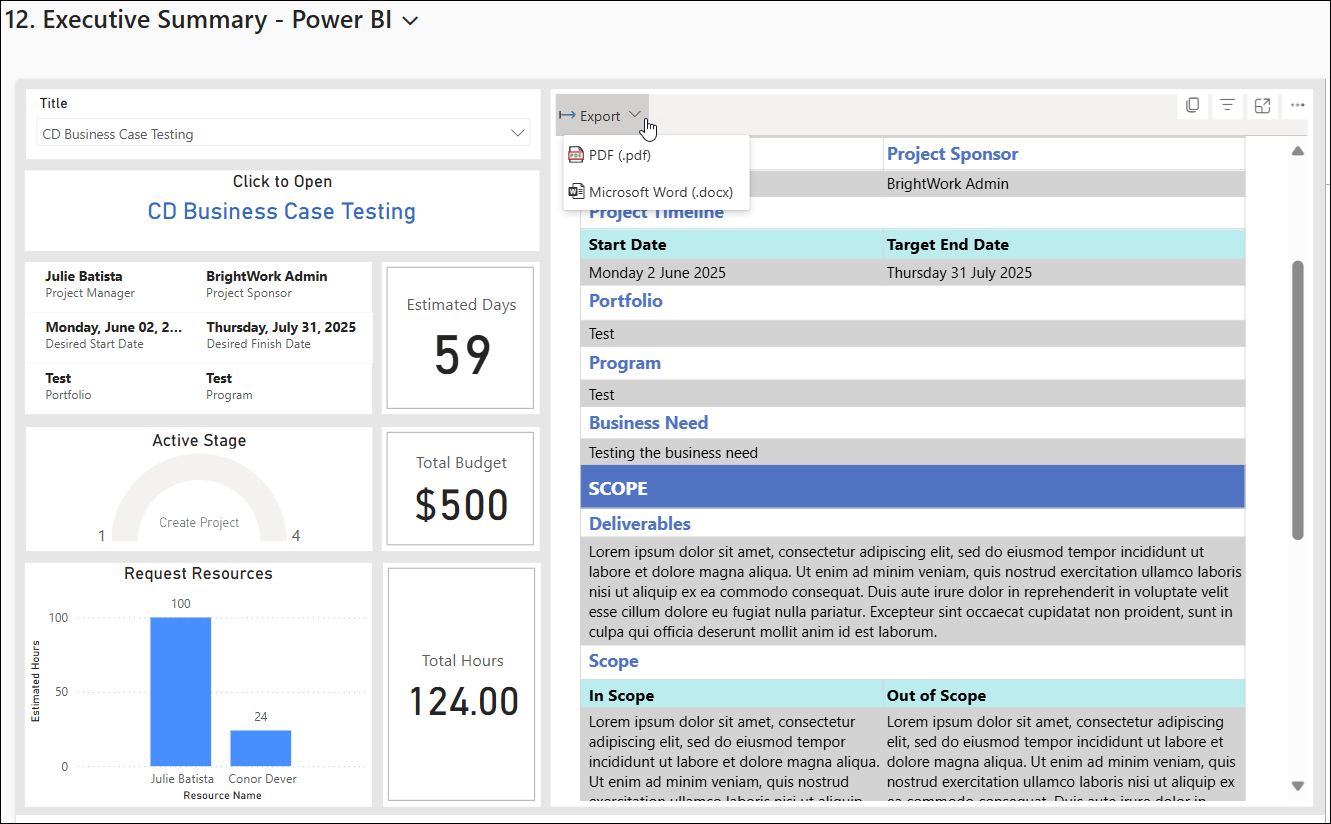Screen dimensions: 1331x824
Task: Click the Conor Dever label on the chart axis
Action: (262, 779)
